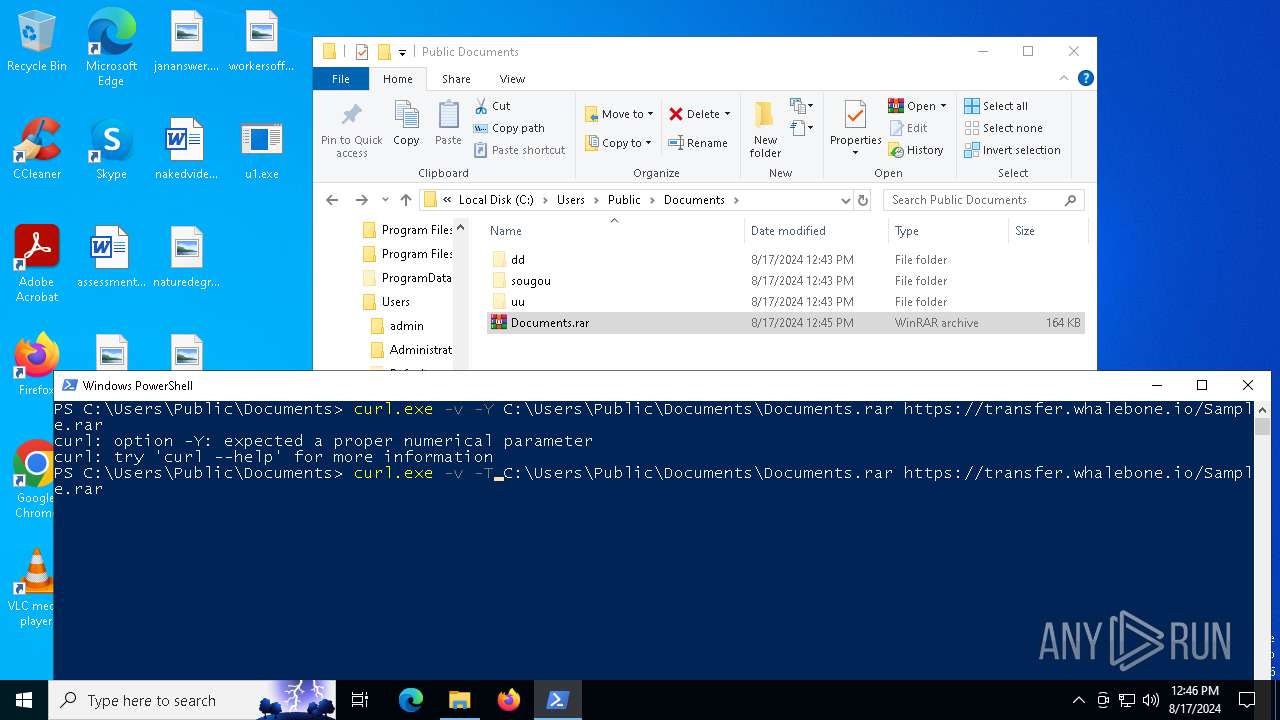This screenshot has width=1280, height=720.
Task: Switch to the Home ribbon tab
Action: coord(397,79)
